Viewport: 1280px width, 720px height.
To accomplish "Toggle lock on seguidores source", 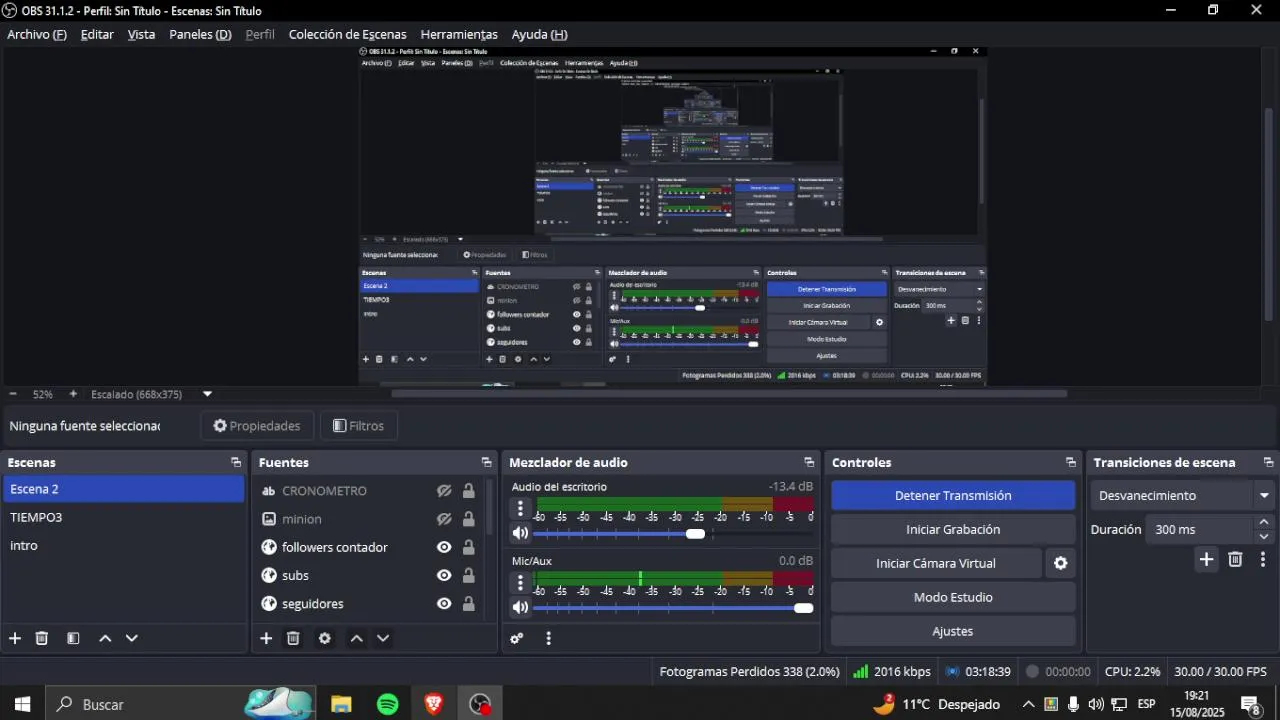I will click(468, 604).
